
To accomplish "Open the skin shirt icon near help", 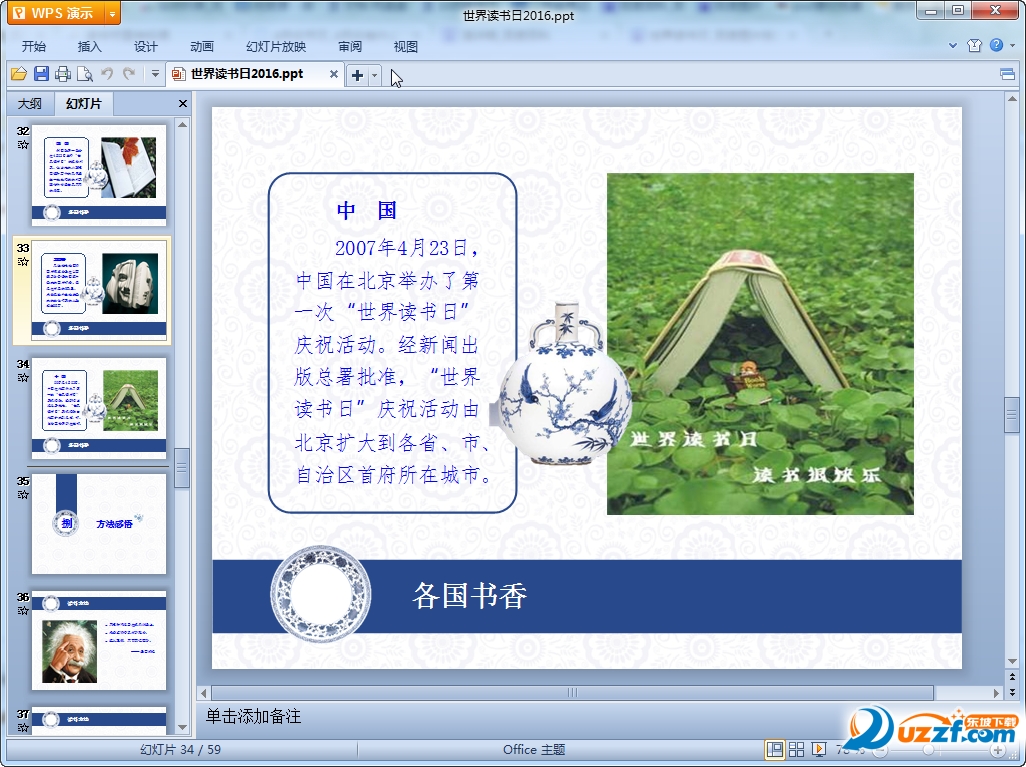I will pos(974,45).
